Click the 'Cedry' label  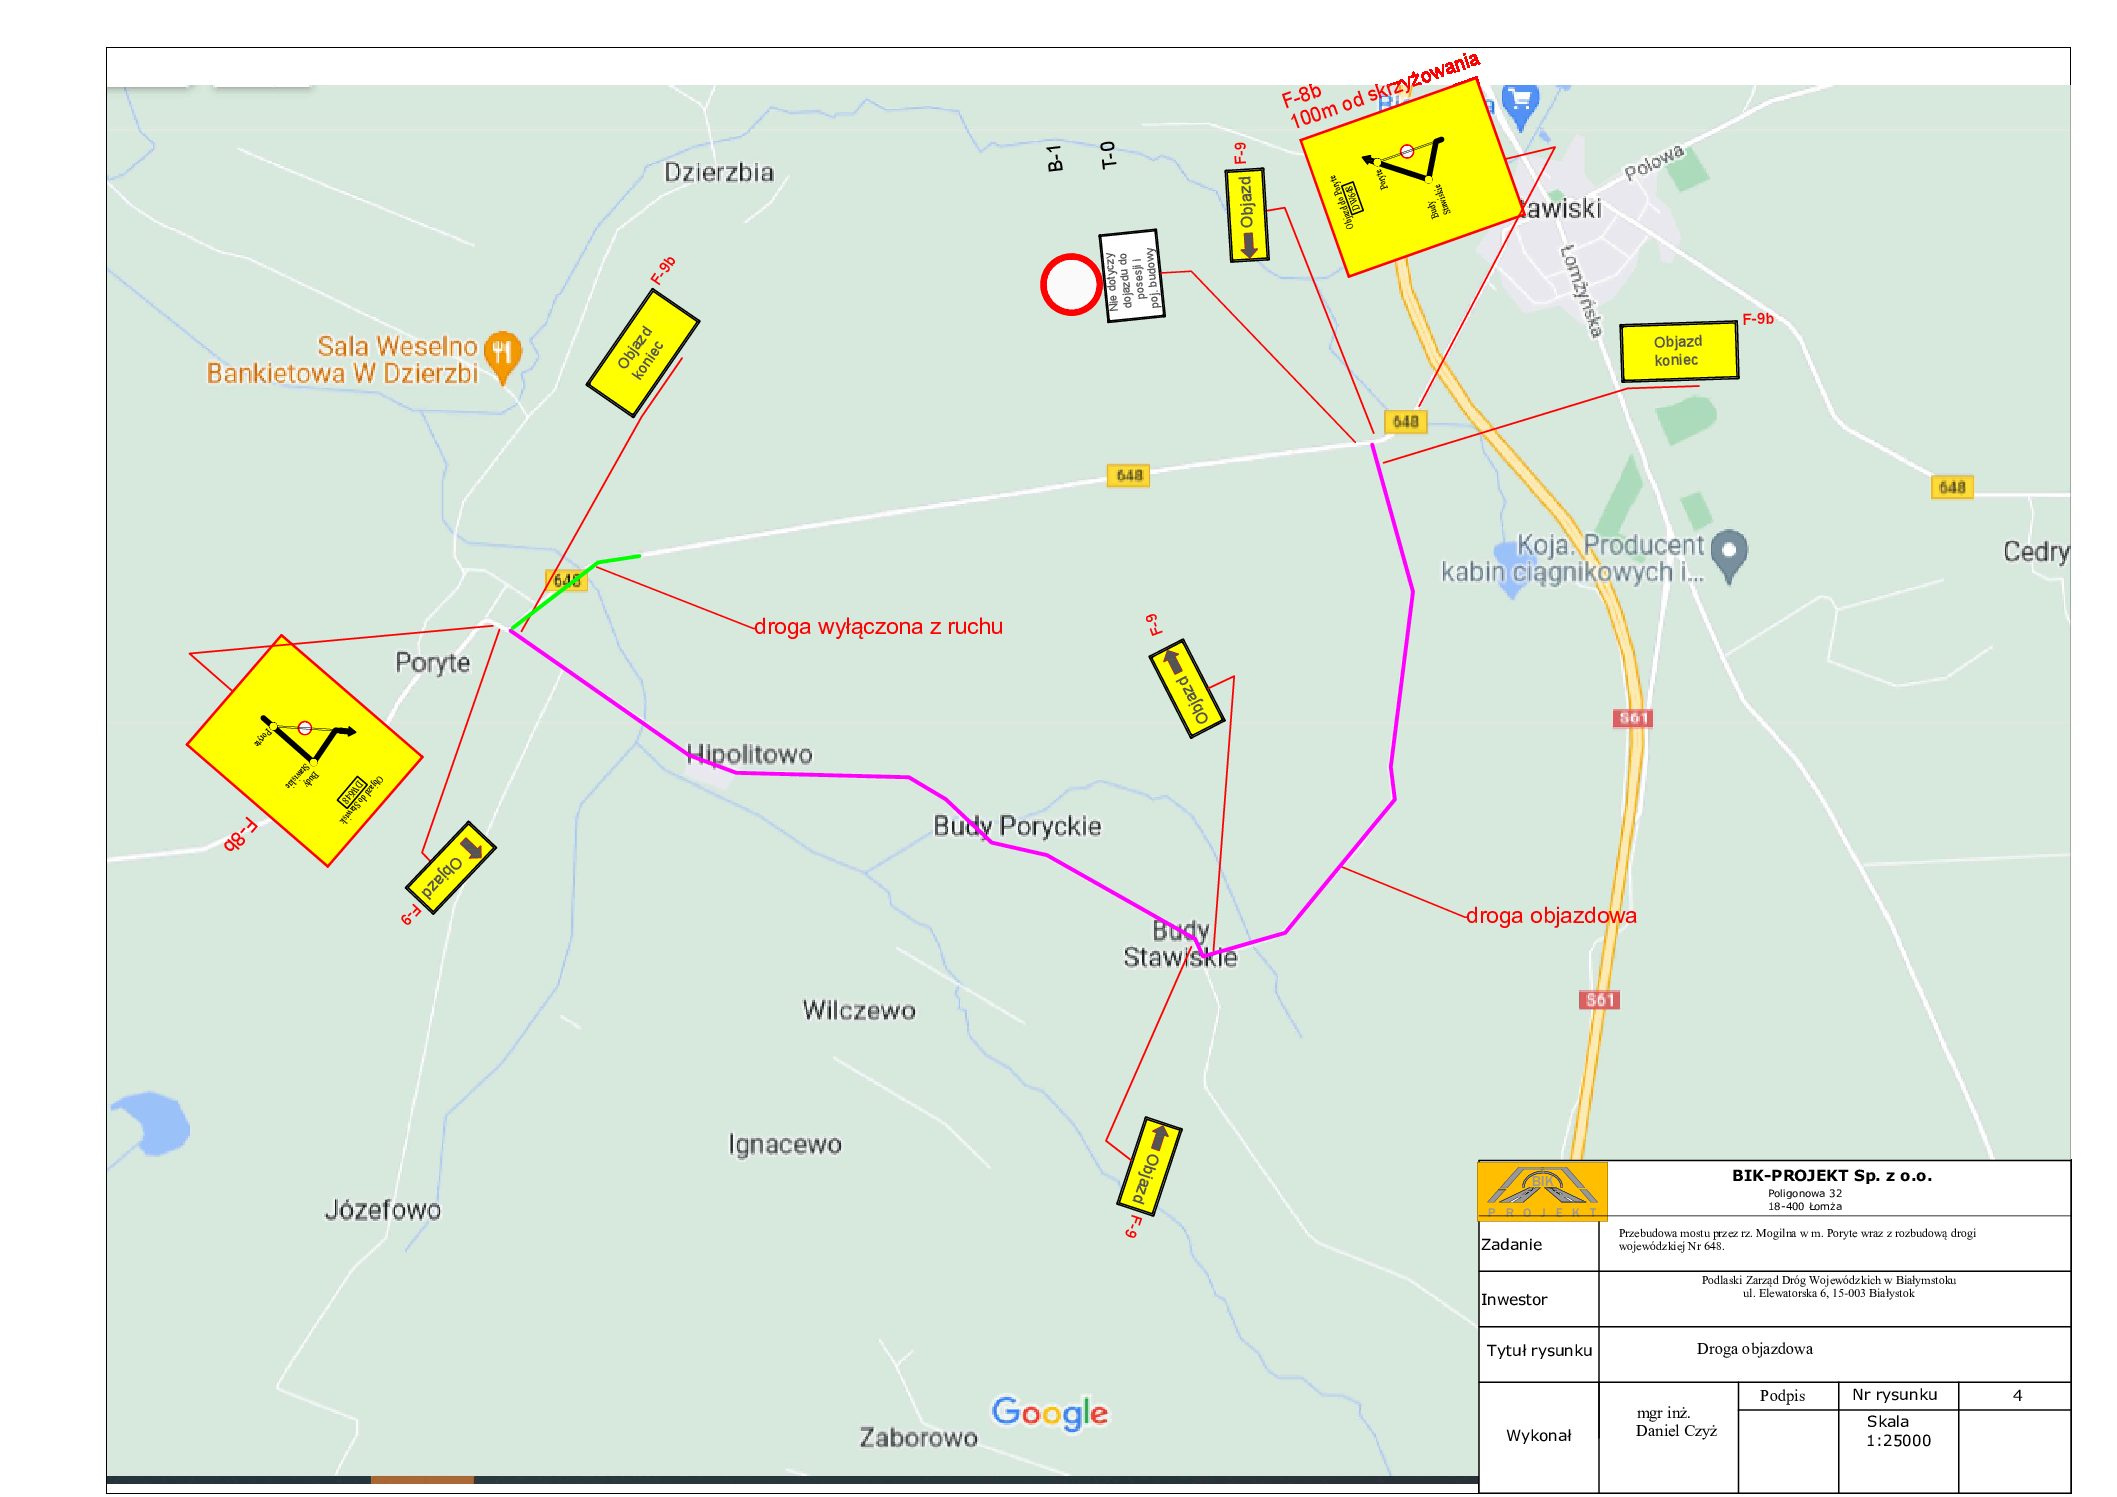click(x=2036, y=552)
